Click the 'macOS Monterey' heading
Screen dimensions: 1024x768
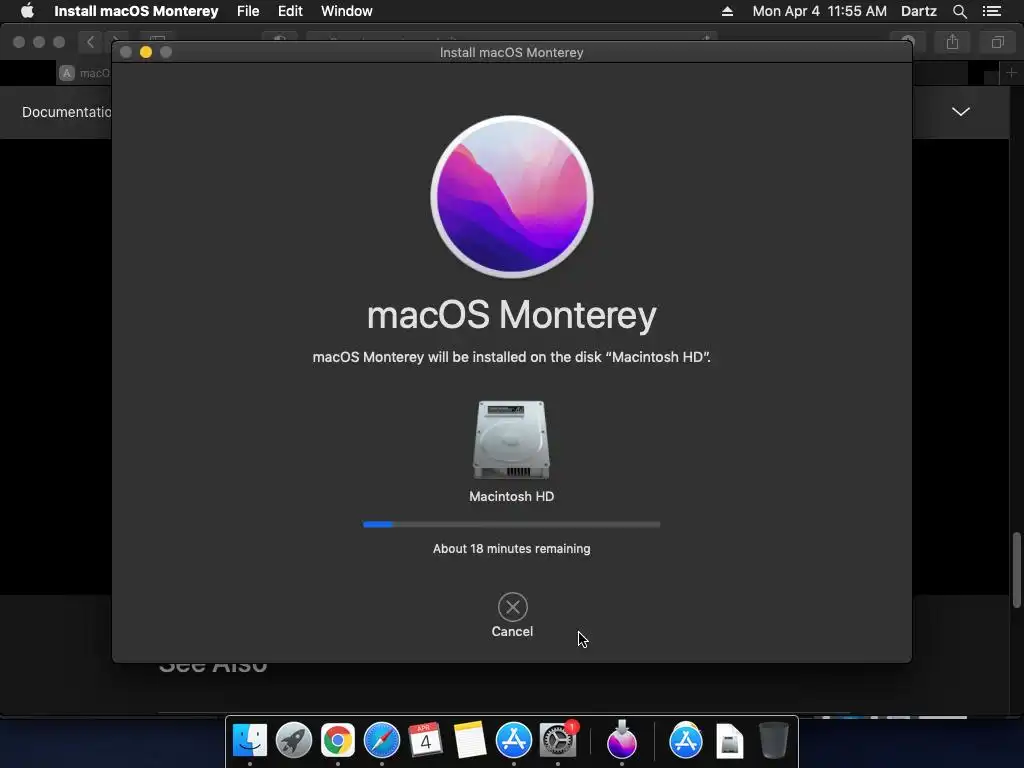512,315
